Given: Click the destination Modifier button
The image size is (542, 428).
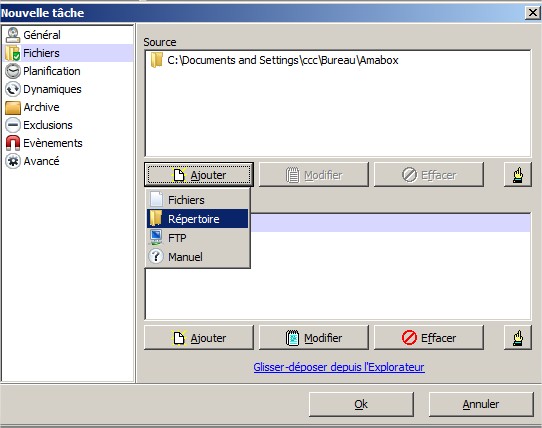Looking at the screenshot, I should point(314,337).
